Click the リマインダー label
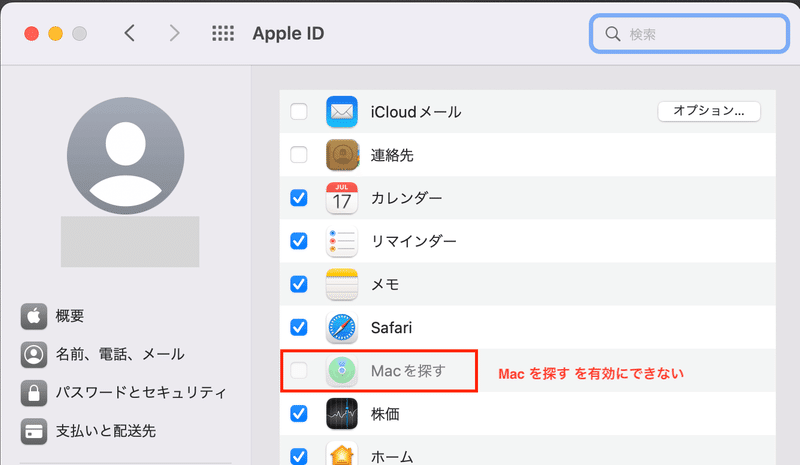This screenshot has height=465, width=800. 413,241
